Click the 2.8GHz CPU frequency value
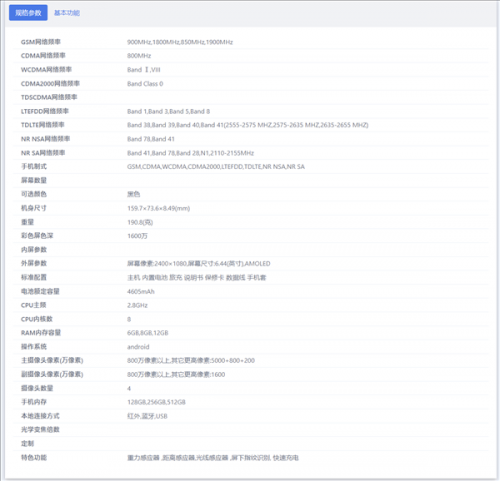 [x=137, y=305]
